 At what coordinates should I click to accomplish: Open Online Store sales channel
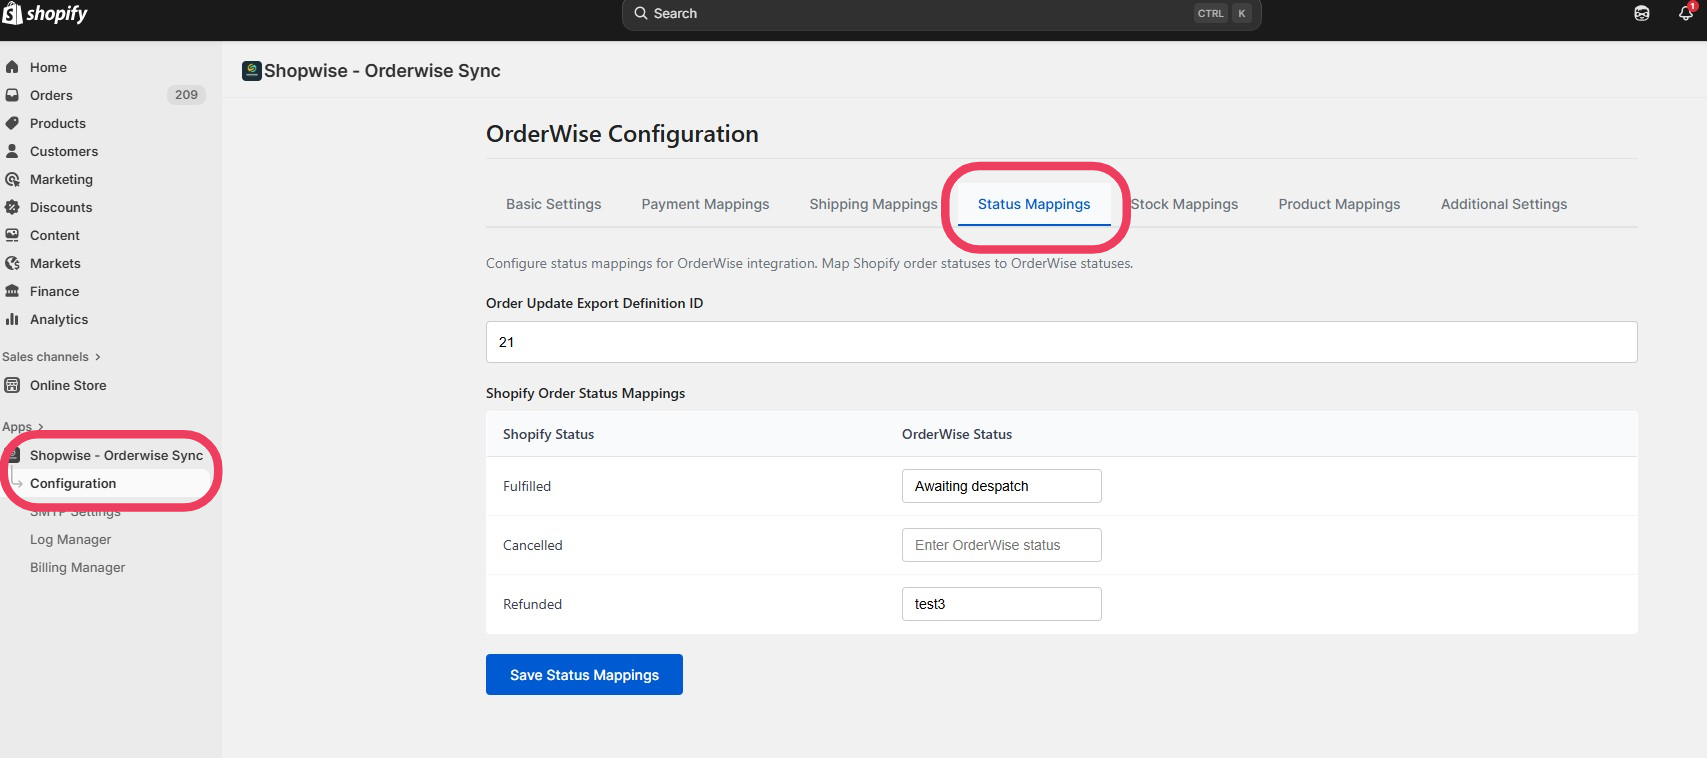[x=68, y=385]
